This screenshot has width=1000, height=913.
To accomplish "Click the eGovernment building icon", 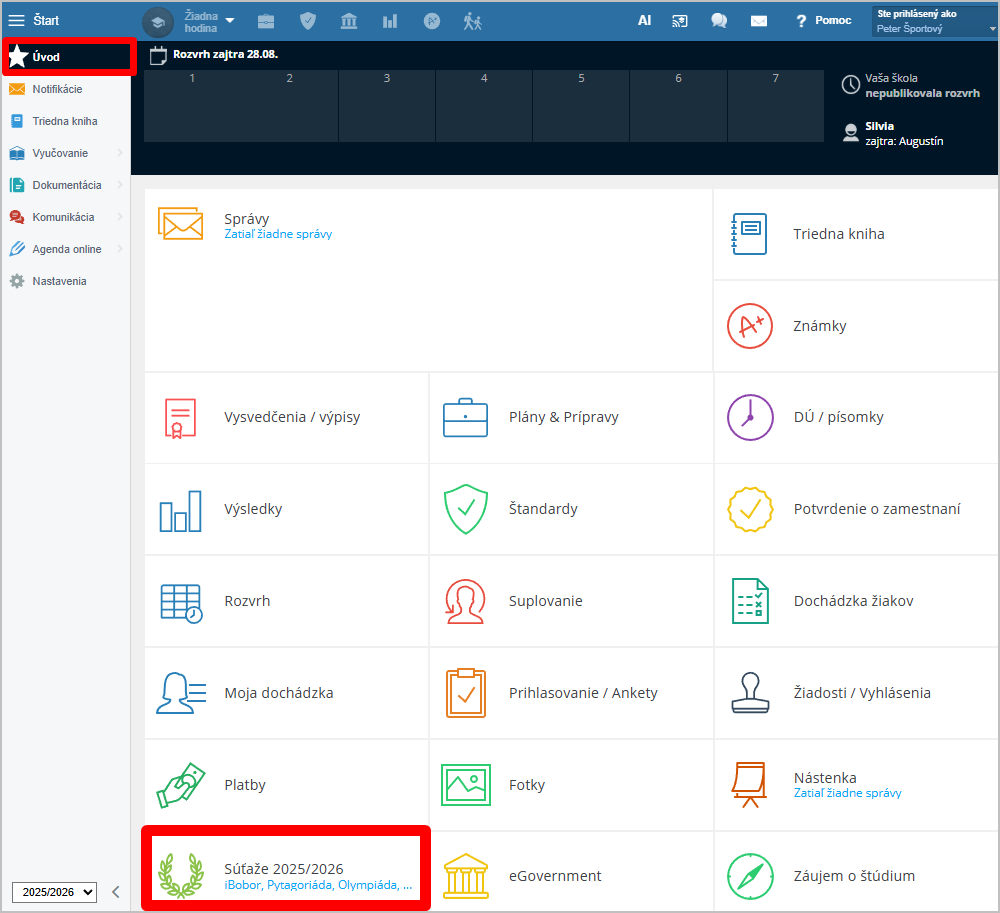I will pyautogui.click(x=464, y=876).
